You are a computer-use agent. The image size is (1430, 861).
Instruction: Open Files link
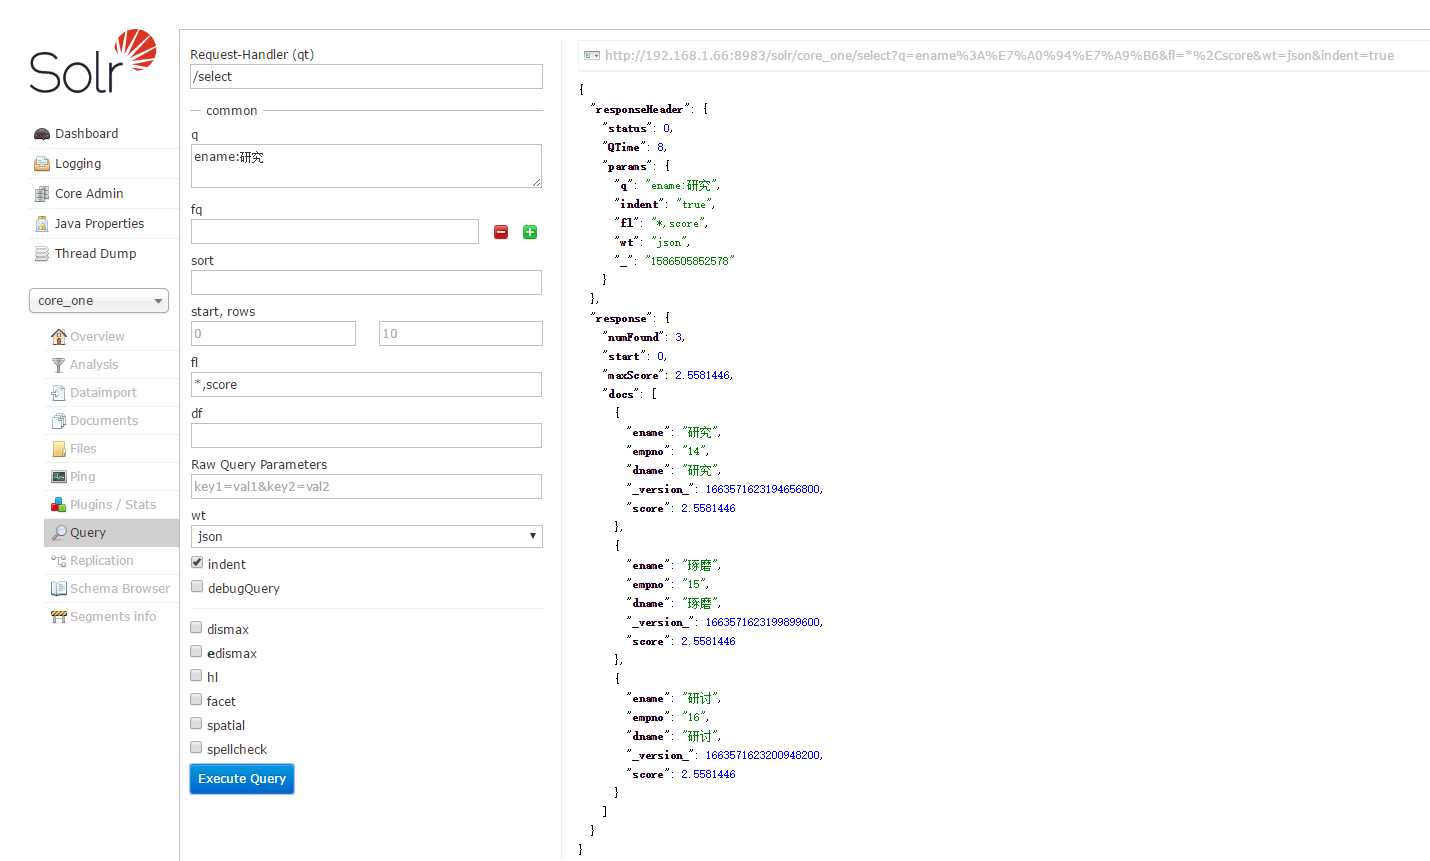[83, 449]
